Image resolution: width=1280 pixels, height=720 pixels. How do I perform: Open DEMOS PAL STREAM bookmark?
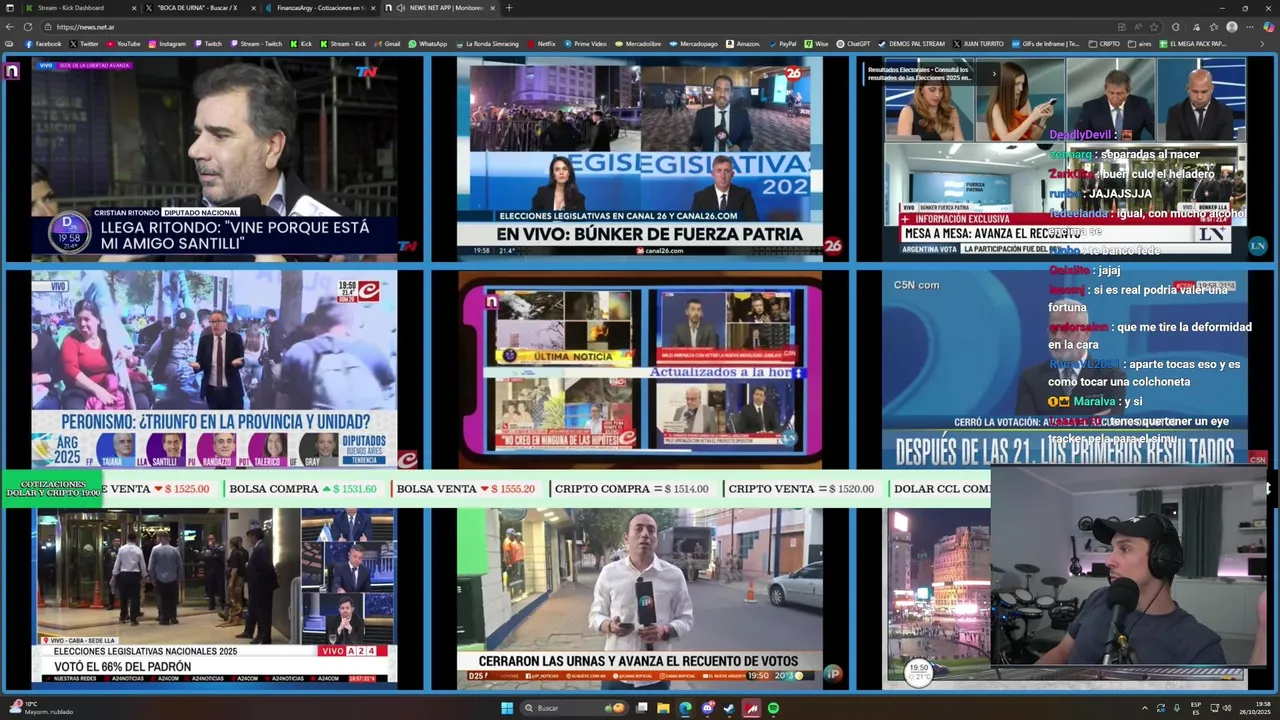[911, 44]
